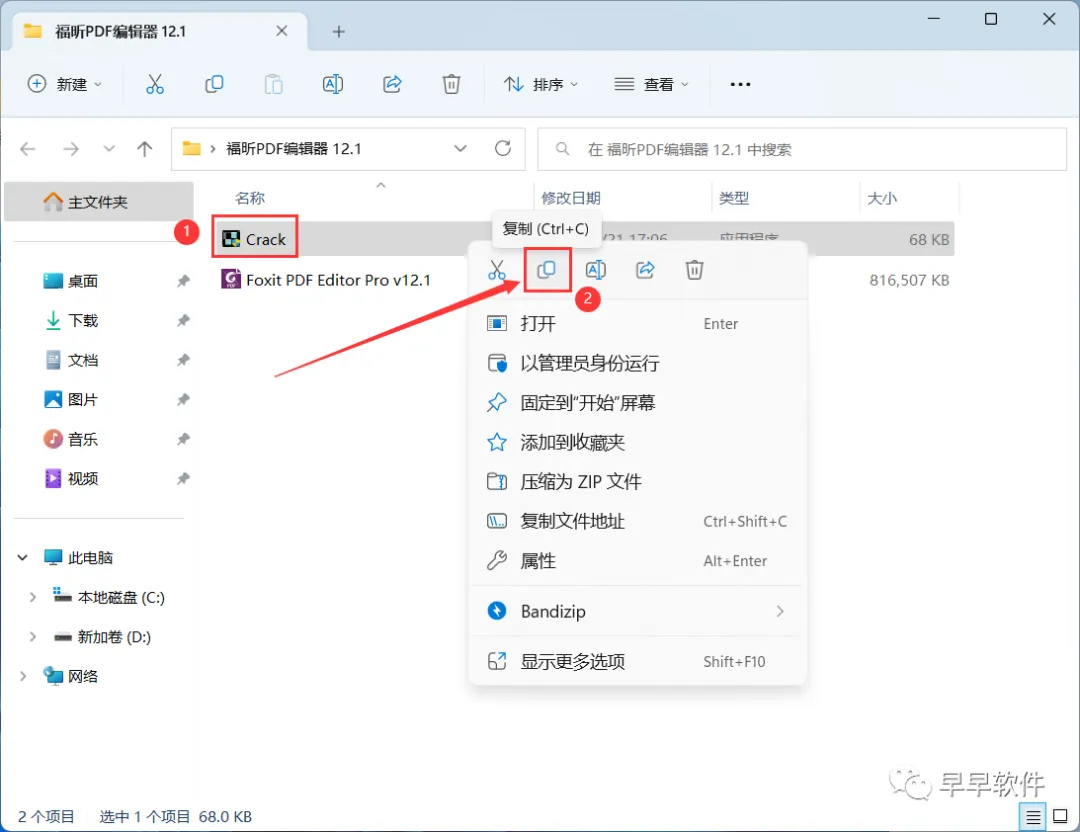Click Share icon in the context menu
The width and height of the screenshot is (1080, 832).
[645, 270]
